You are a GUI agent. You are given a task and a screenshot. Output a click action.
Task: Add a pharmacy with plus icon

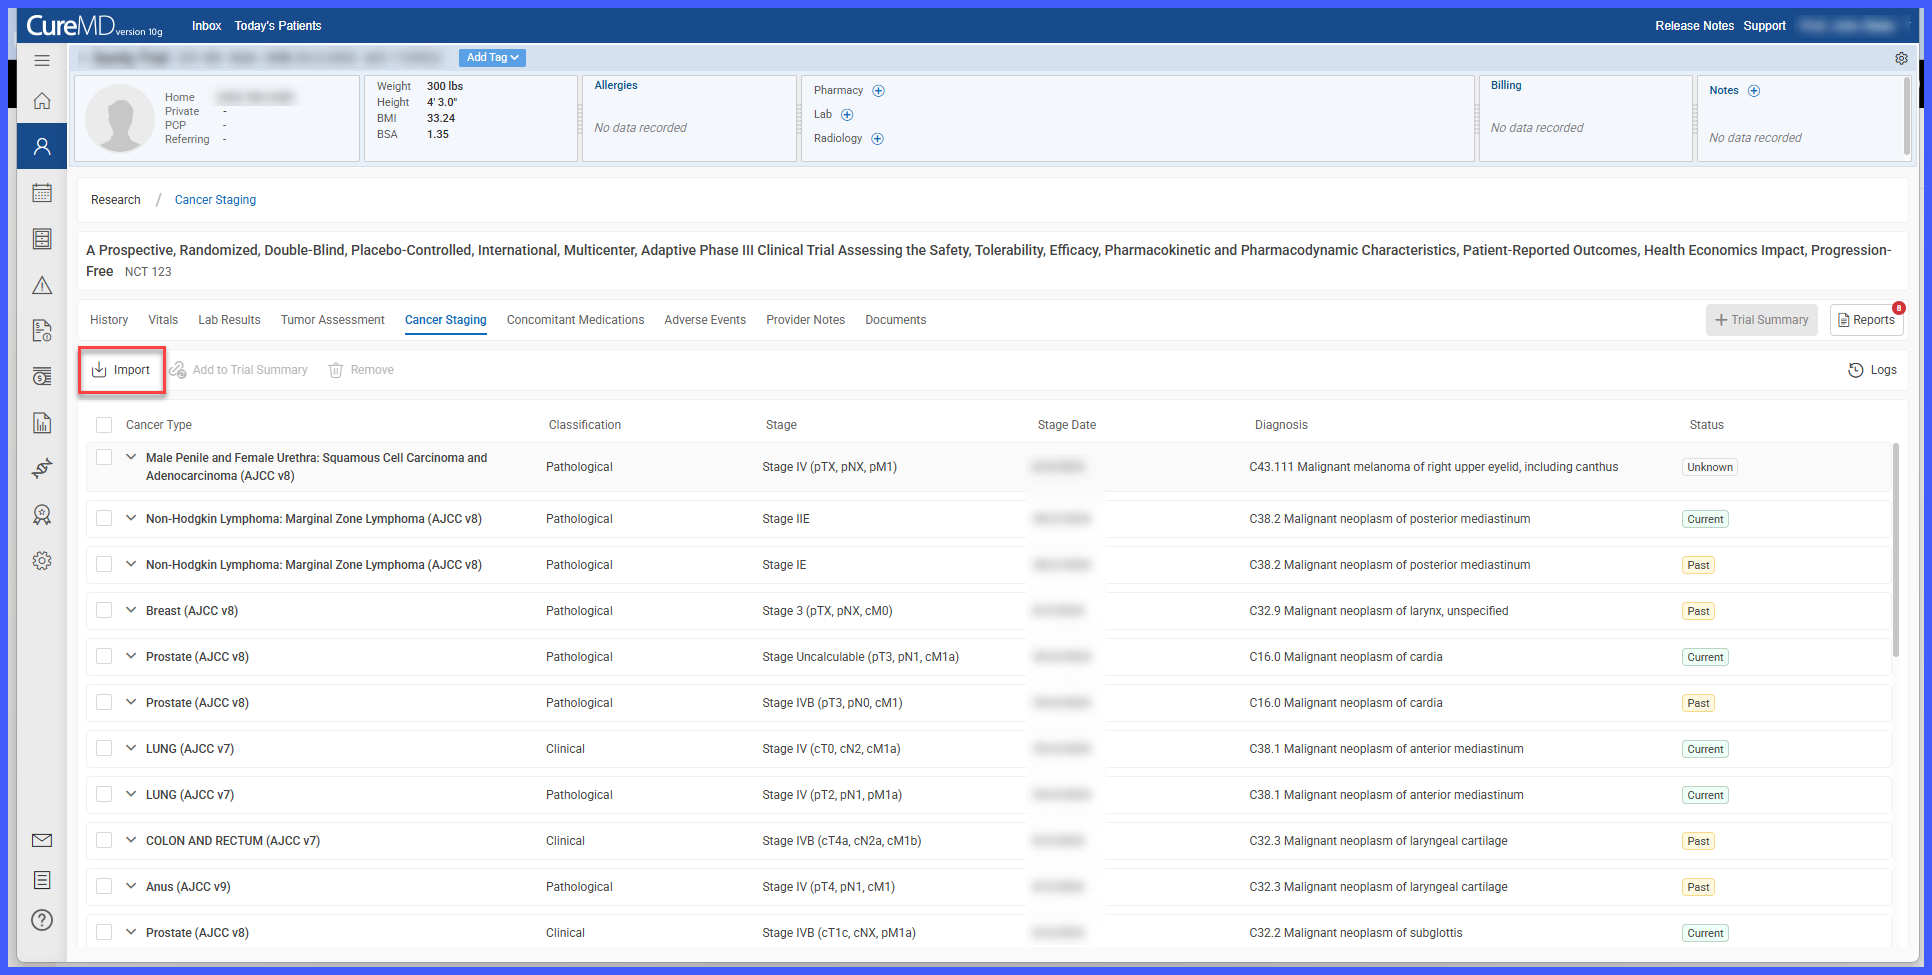[879, 91]
